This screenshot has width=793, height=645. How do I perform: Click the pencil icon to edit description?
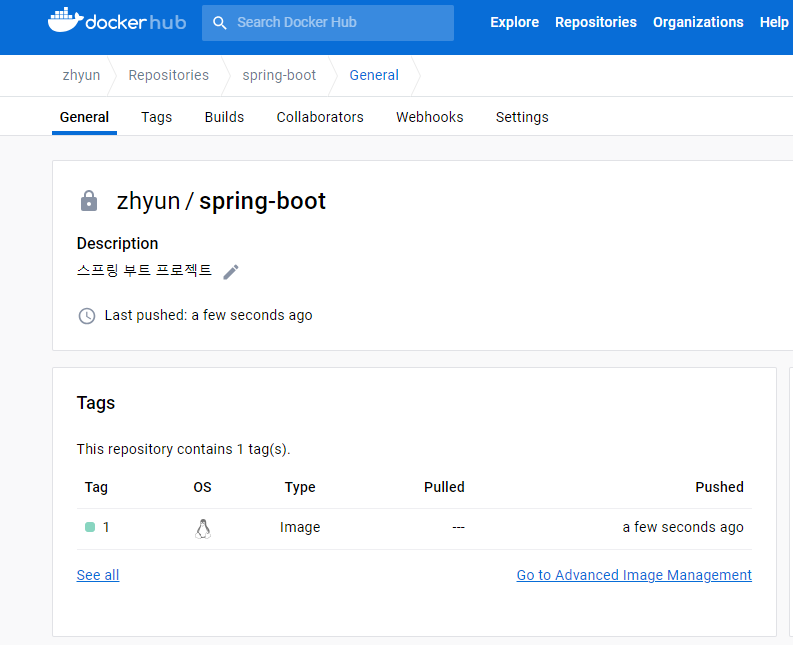pos(231,272)
